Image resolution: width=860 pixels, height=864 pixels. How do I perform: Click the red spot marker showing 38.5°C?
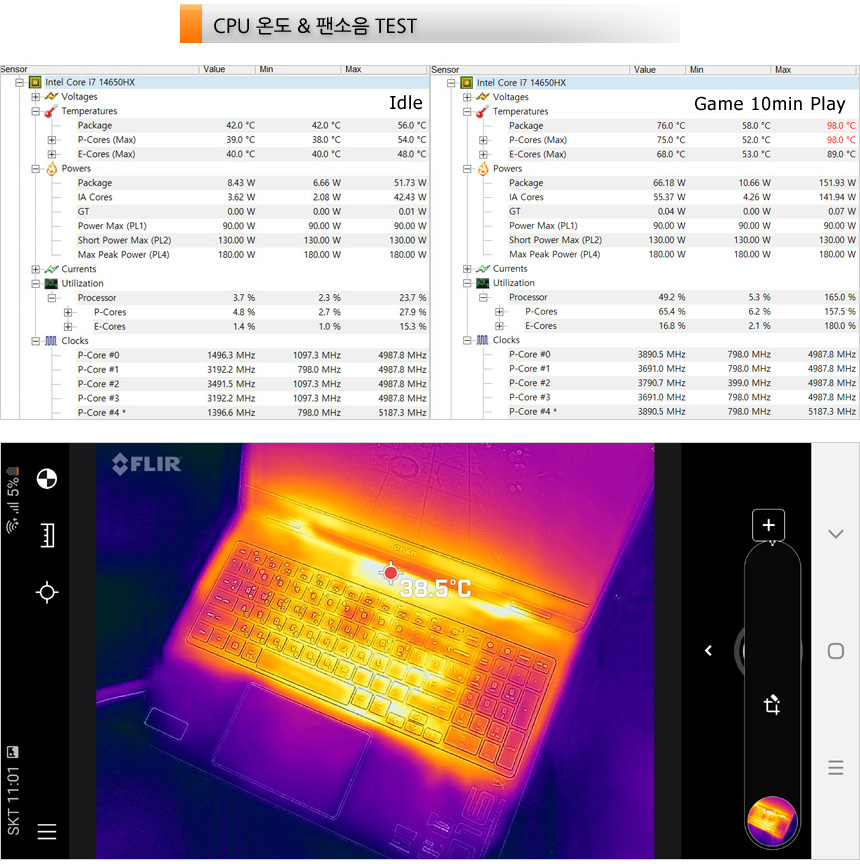pos(391,573)
